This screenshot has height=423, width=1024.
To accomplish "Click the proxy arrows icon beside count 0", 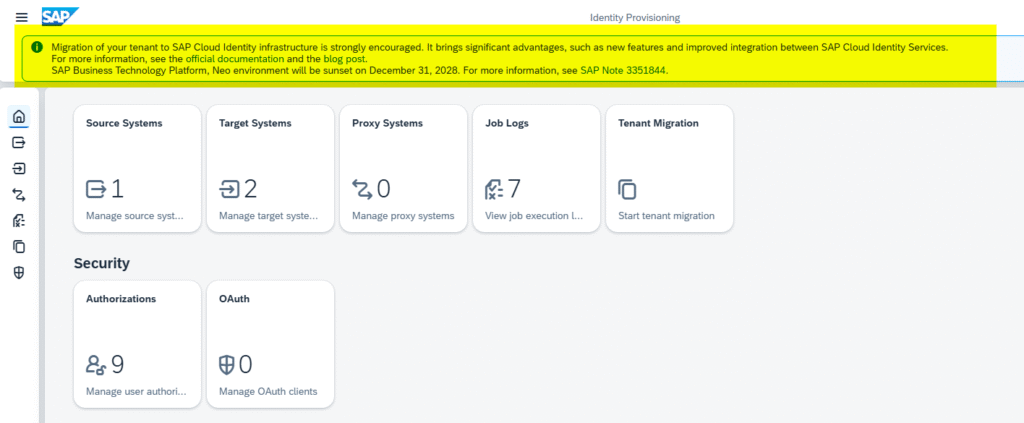I will 362,189.
